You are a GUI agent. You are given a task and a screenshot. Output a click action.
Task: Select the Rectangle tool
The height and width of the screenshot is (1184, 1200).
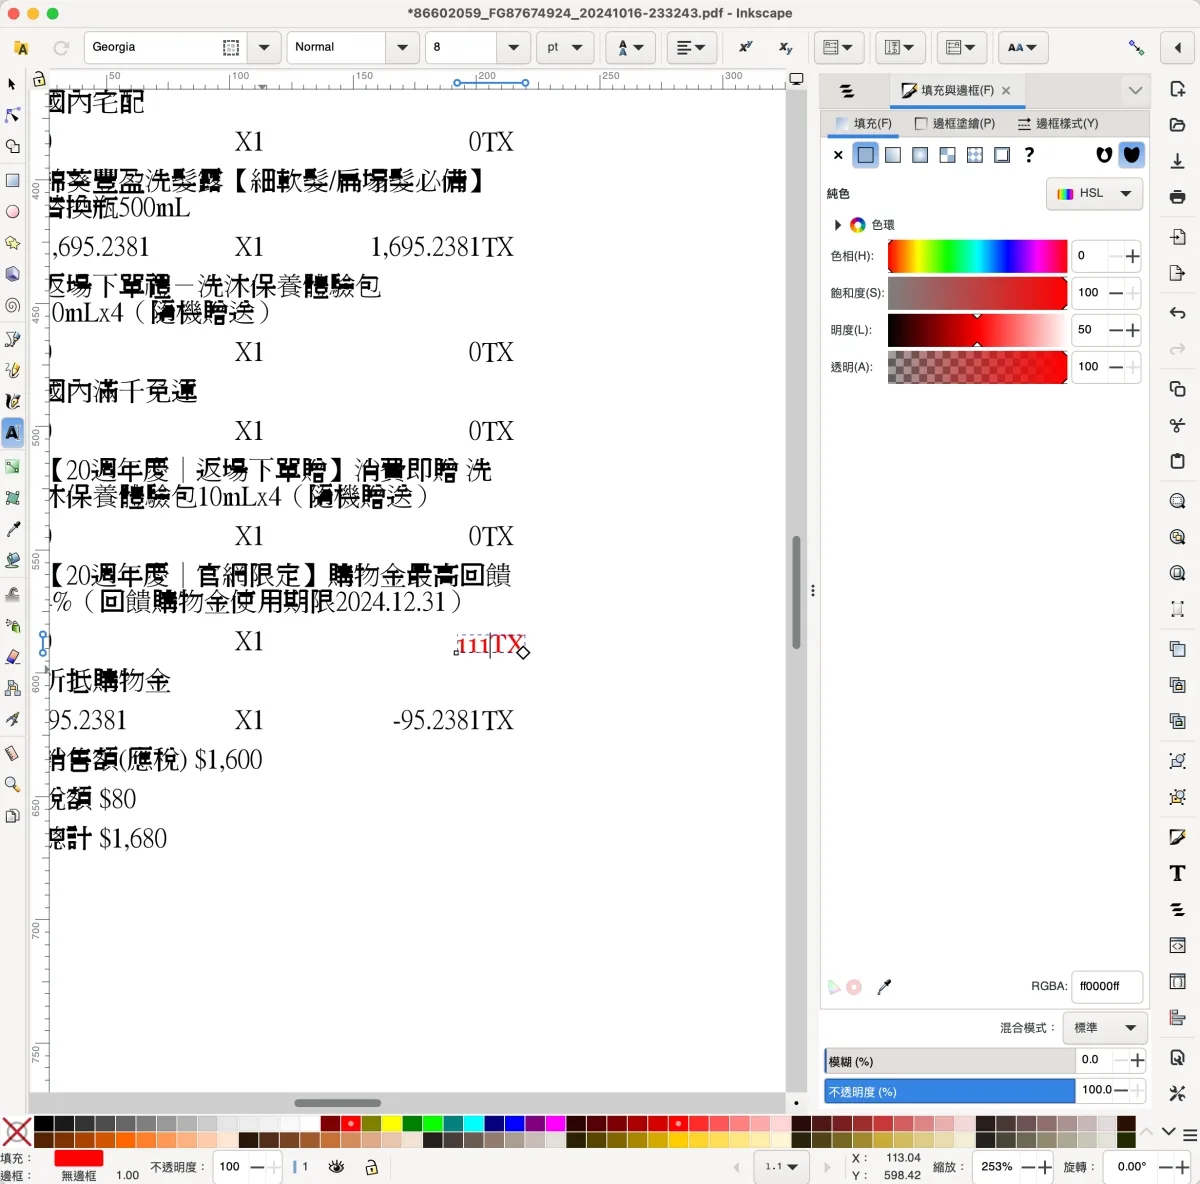pos(12,180)
